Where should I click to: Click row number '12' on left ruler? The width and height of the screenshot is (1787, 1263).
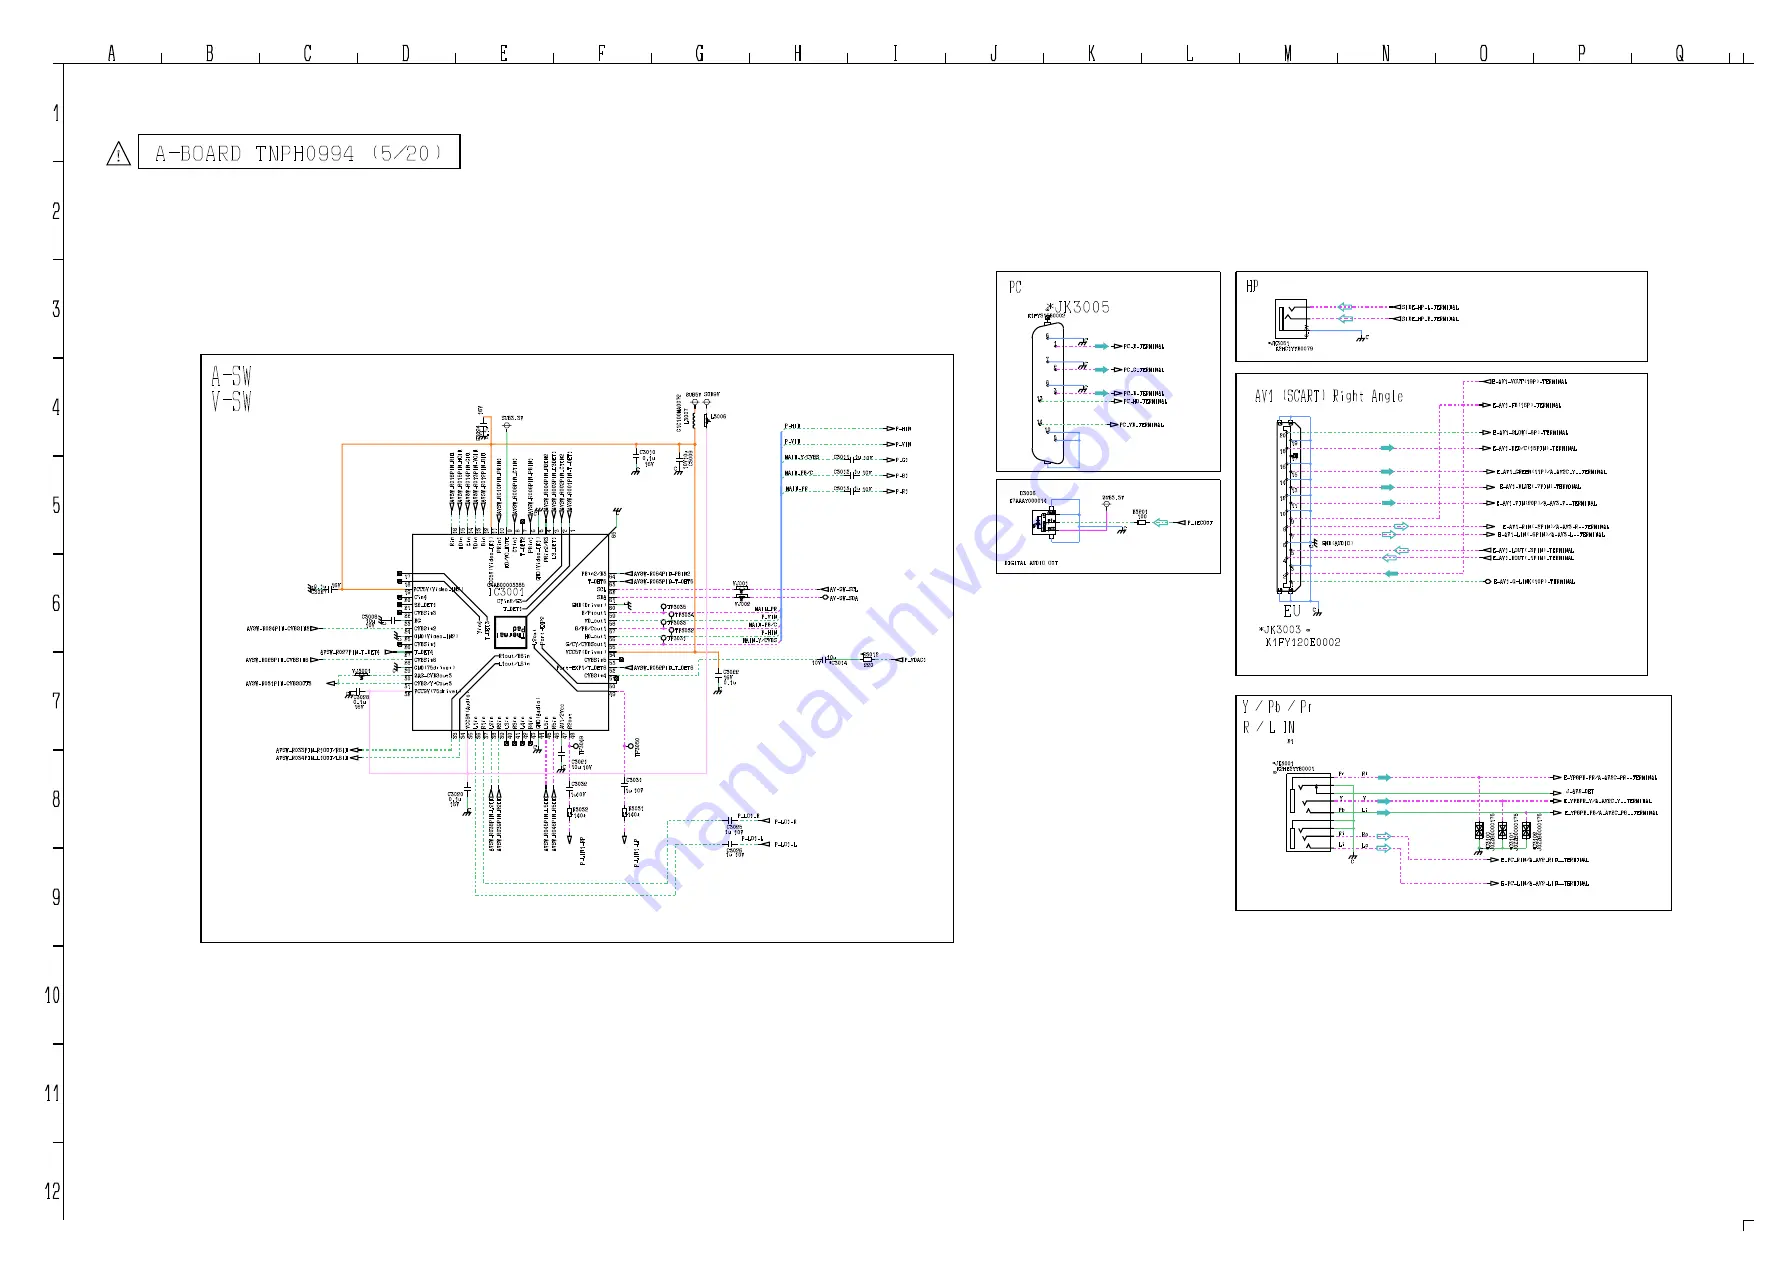(52, 1191)
